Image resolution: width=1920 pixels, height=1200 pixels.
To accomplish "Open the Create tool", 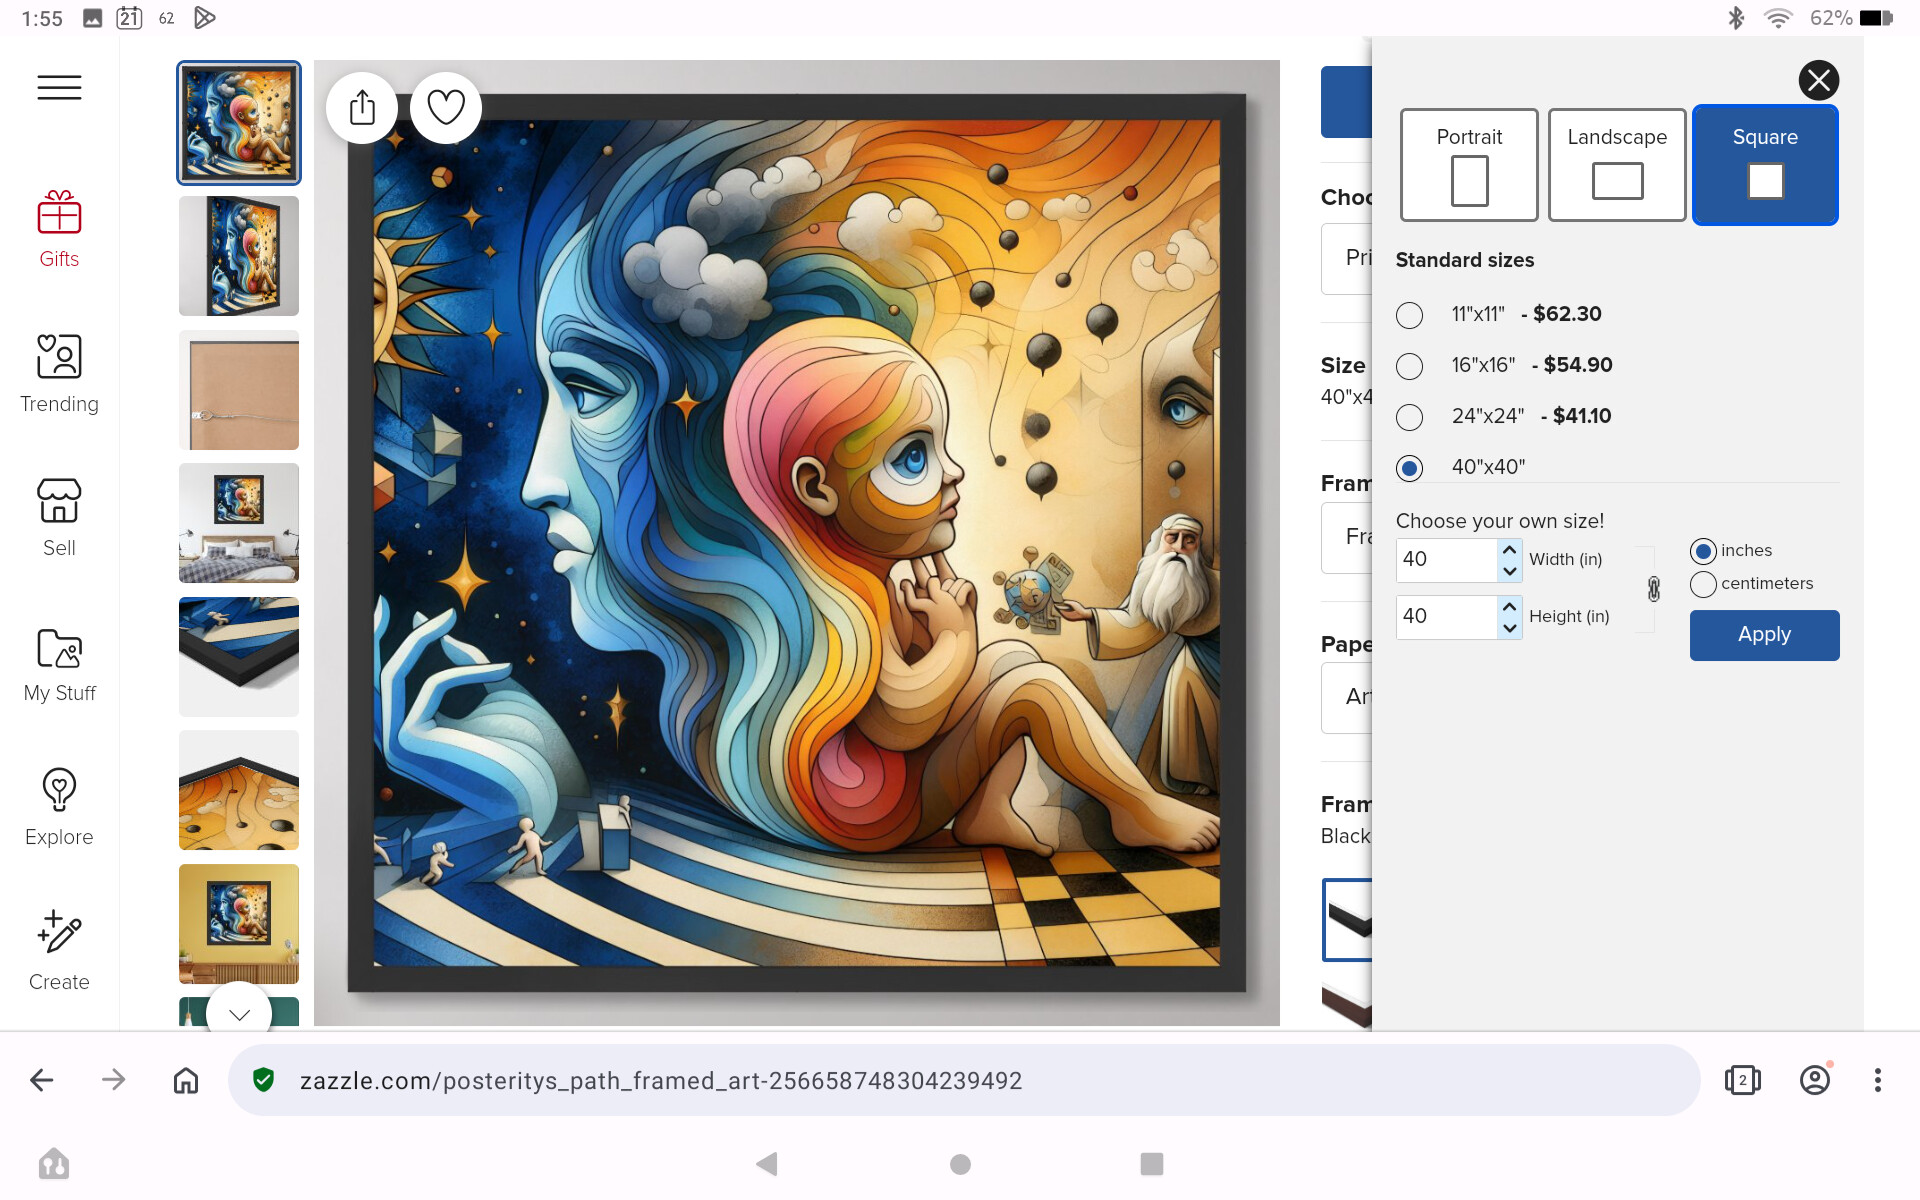I will tap(59, 952).
